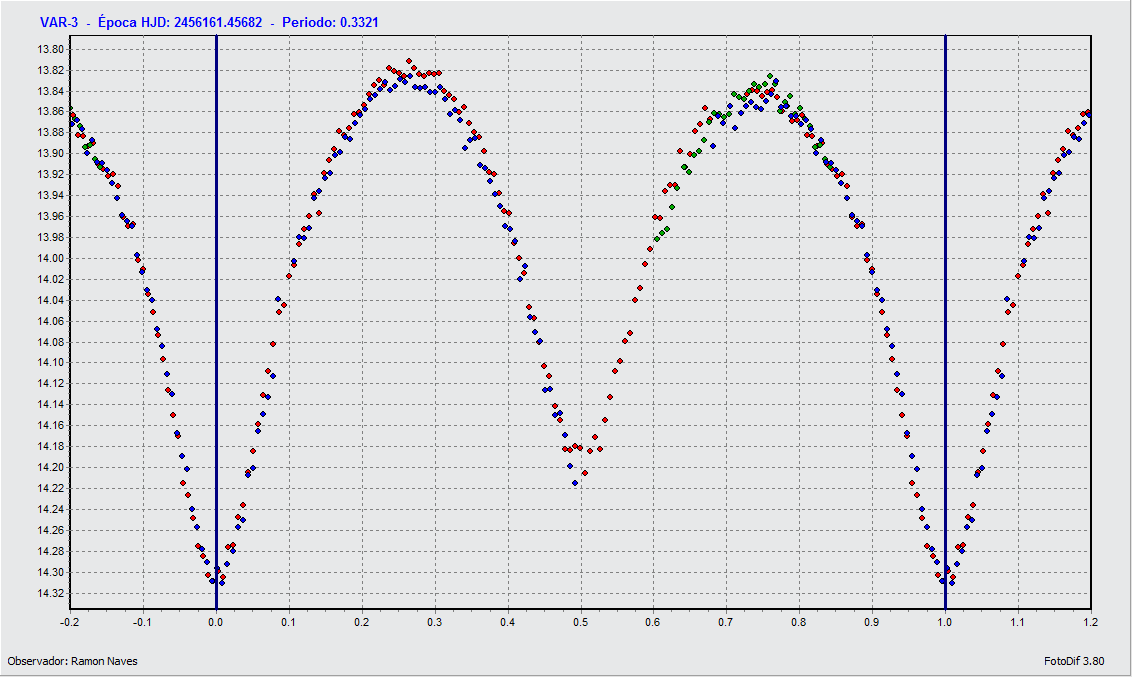Click the x-axis label 0.3
Viewport: 1132px width, 677px height.
pyautogui.click(x=435, y=622)
